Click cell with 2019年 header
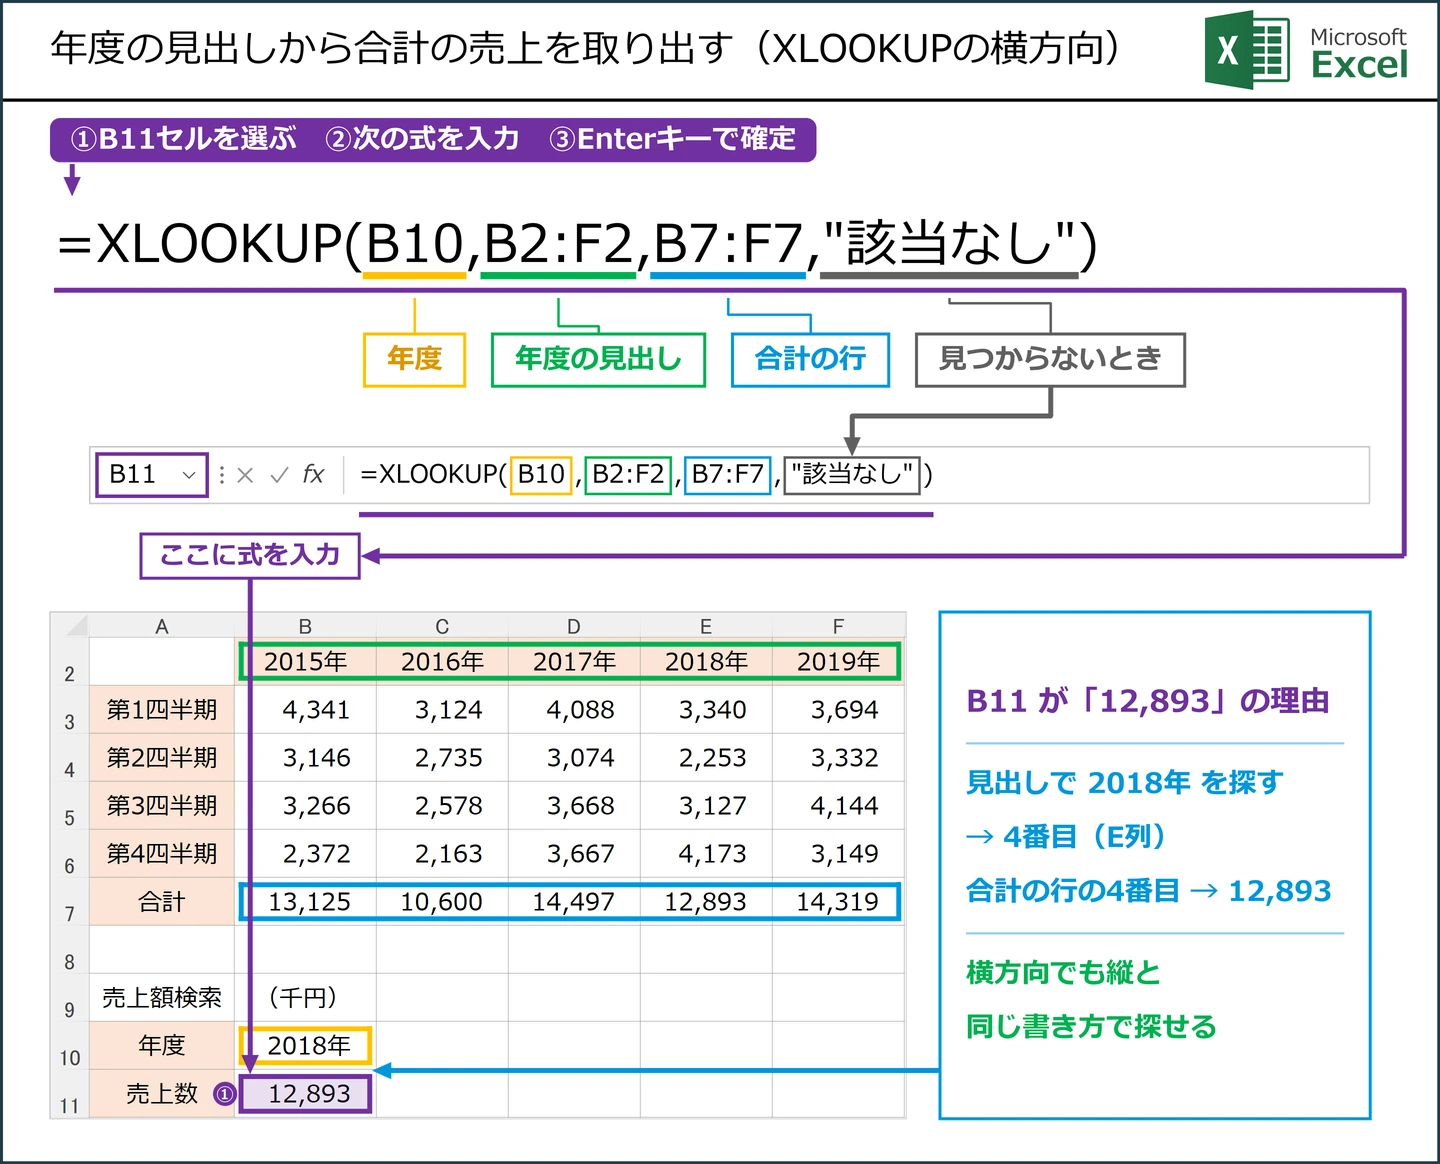 (838, 662)
